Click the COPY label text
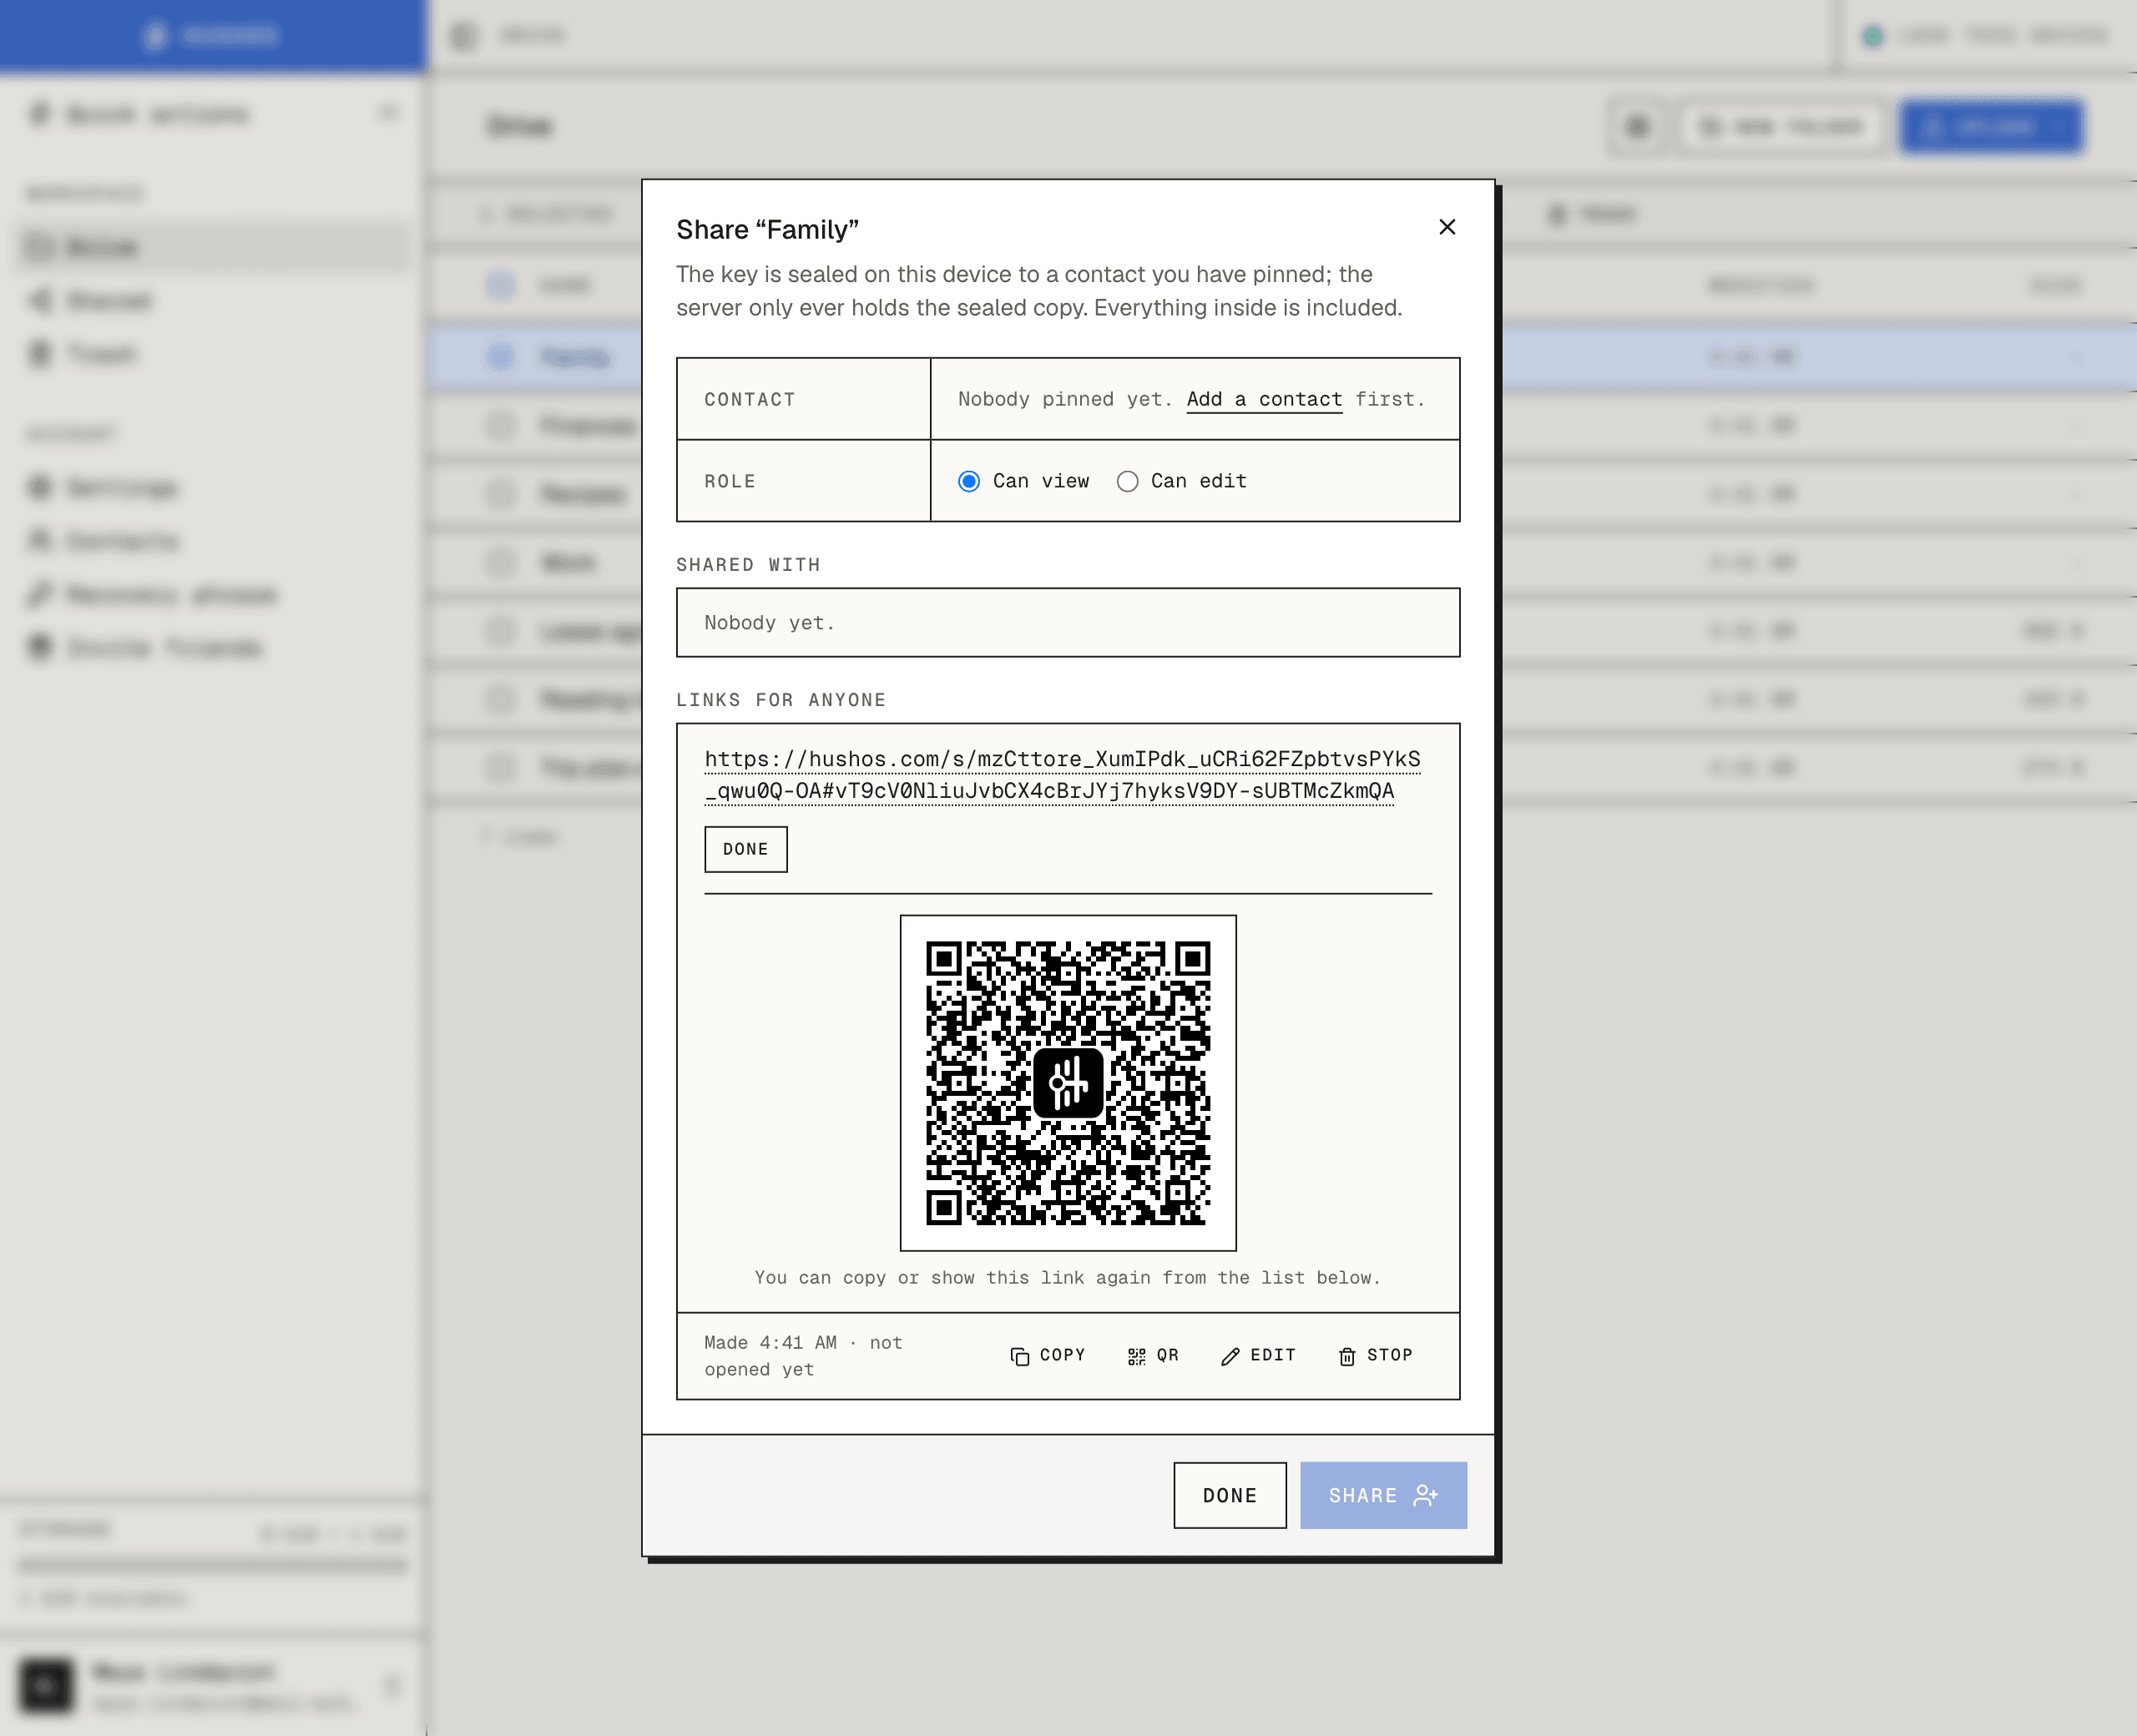Screen dimensions: 2137x1736 1062,1355
